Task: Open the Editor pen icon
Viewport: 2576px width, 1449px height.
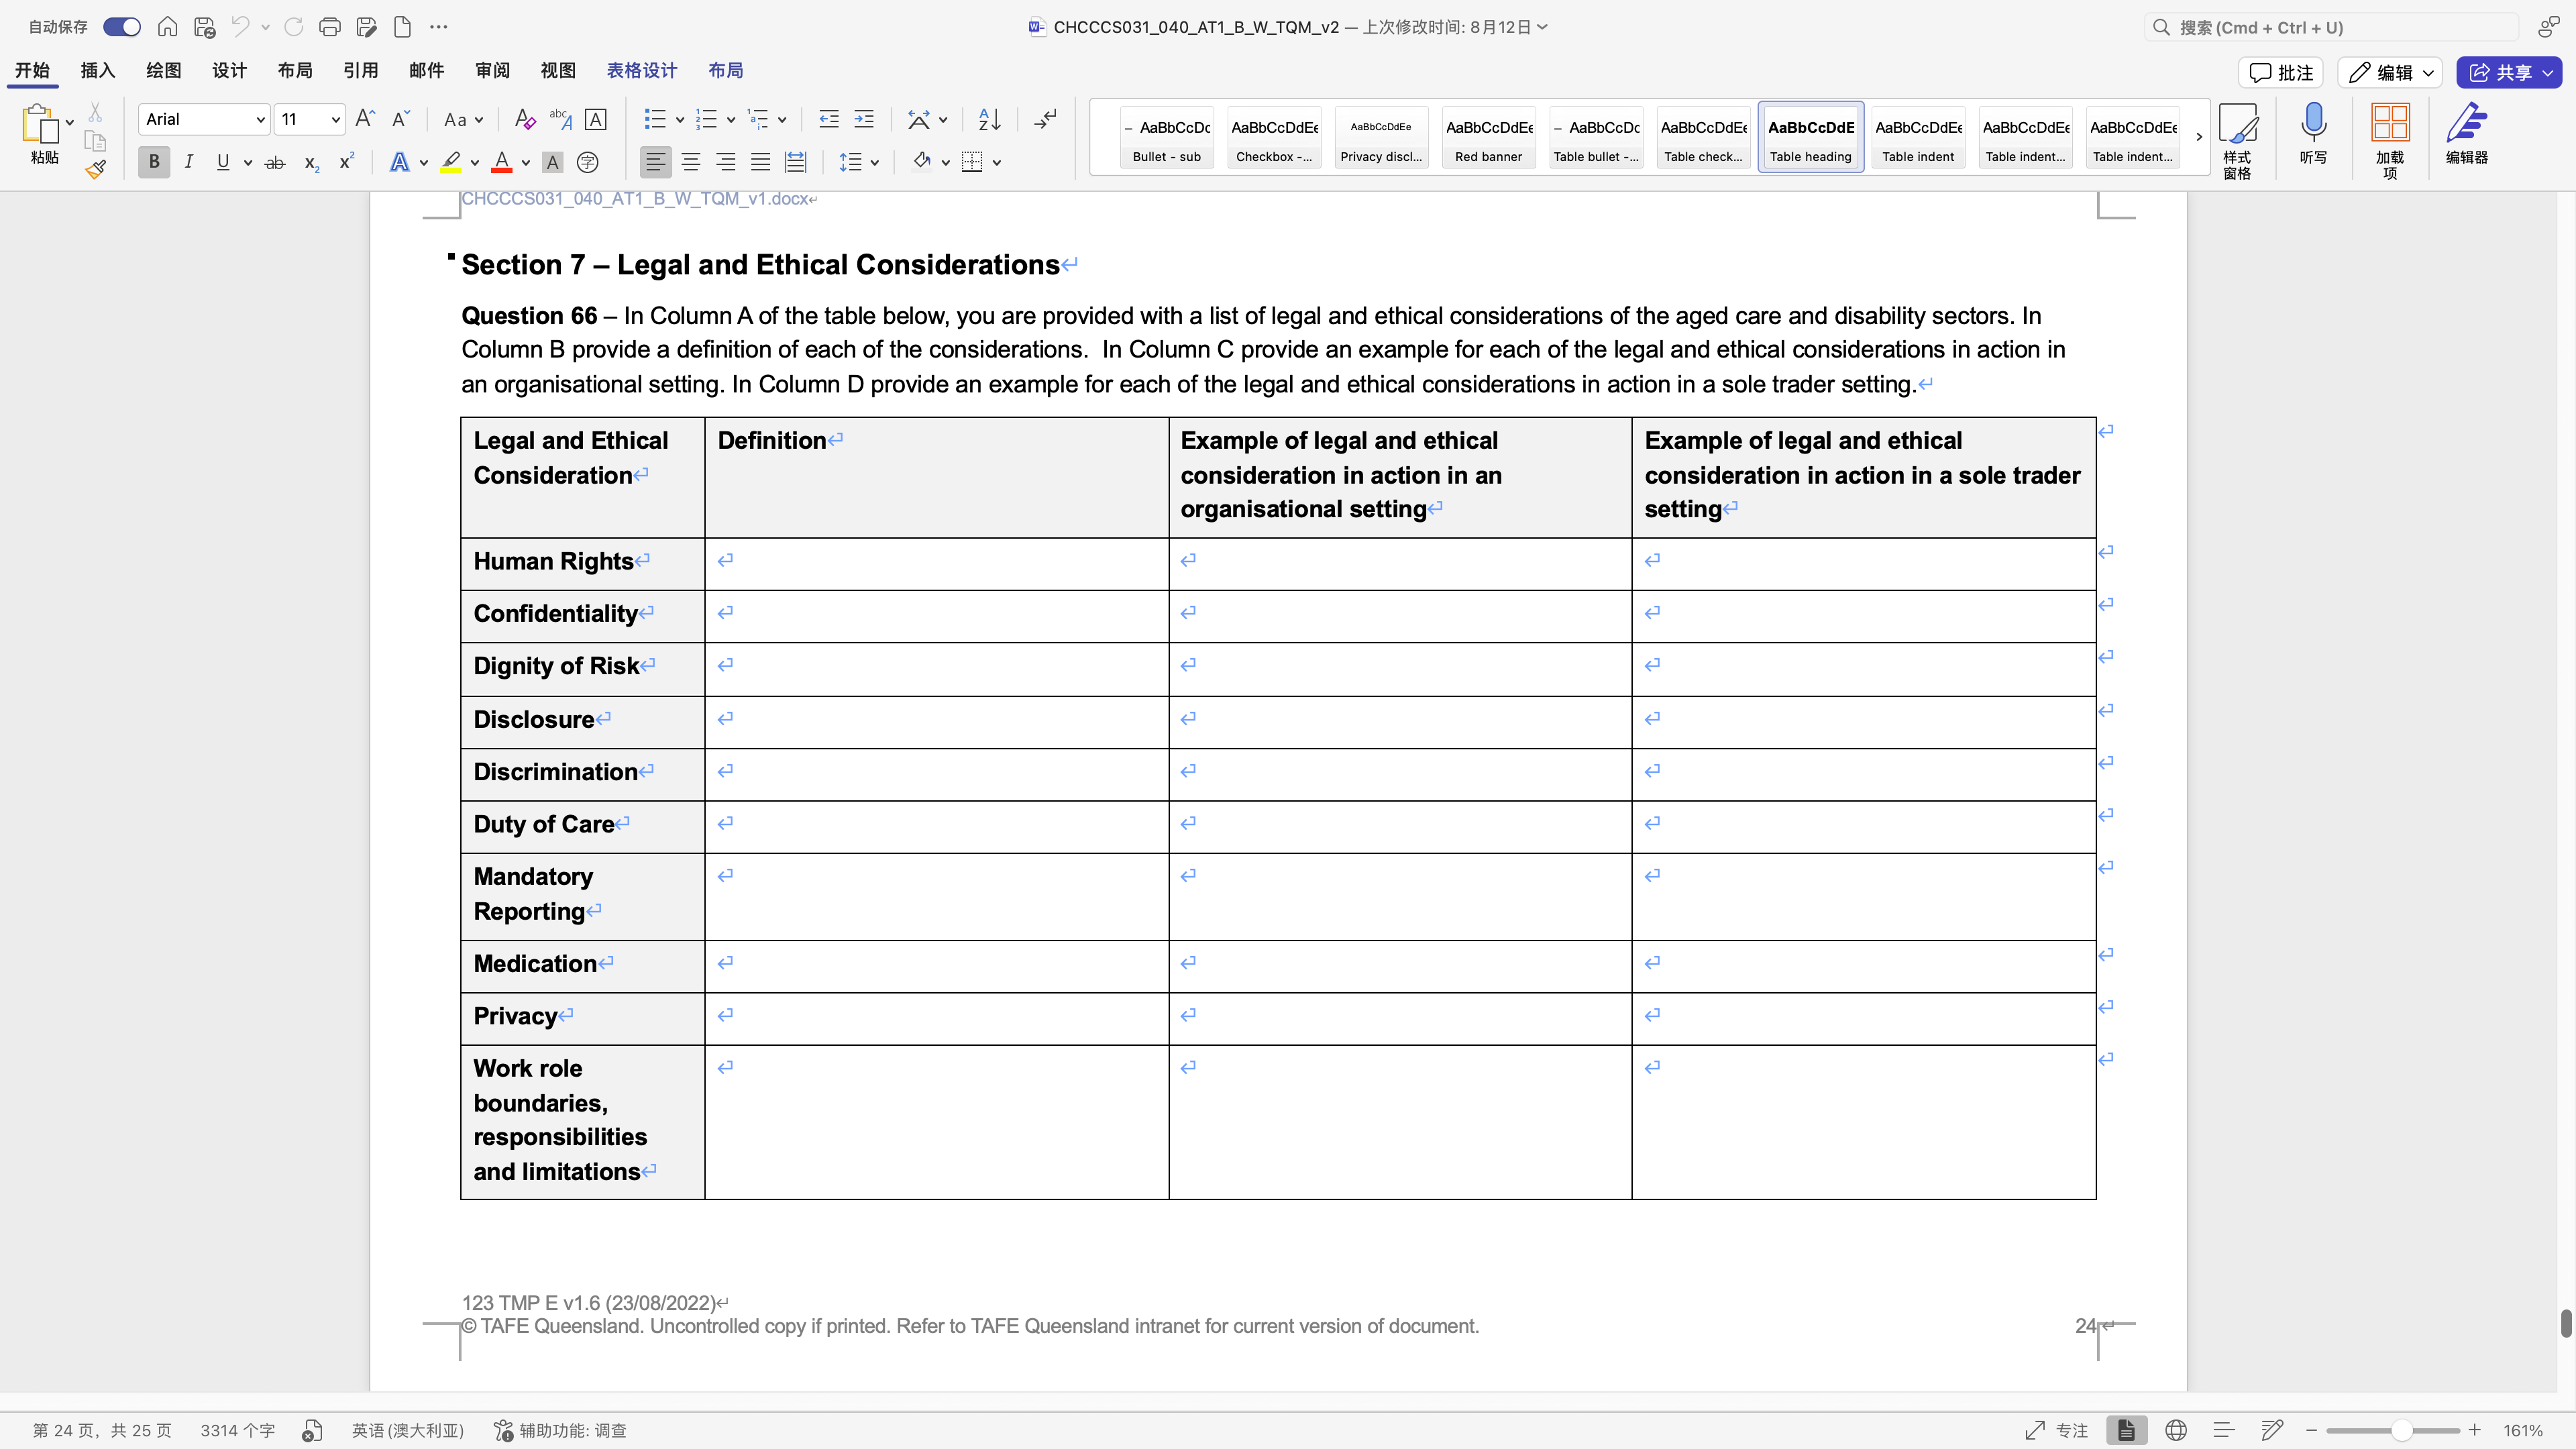Action: pos(2465,124)
